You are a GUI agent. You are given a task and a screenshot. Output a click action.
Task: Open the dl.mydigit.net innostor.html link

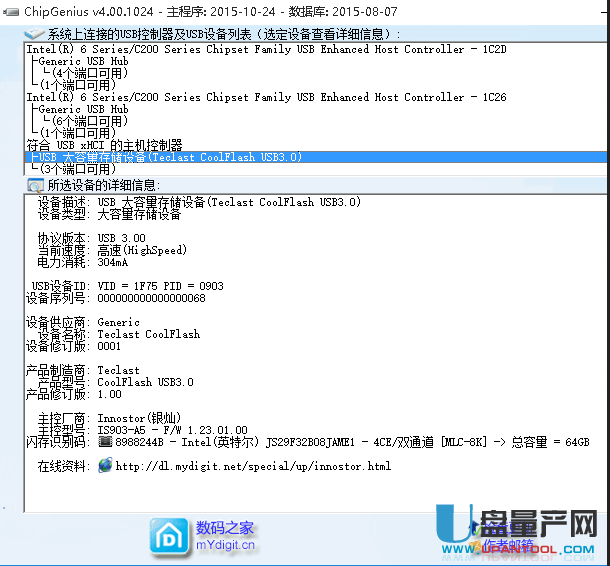click(253, 466)
